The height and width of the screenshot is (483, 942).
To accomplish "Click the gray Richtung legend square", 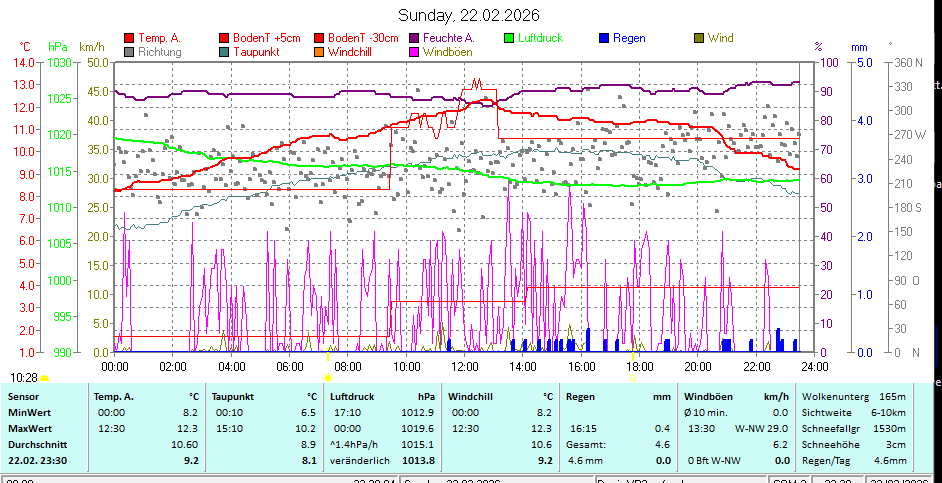I will (x=129, y=51).
